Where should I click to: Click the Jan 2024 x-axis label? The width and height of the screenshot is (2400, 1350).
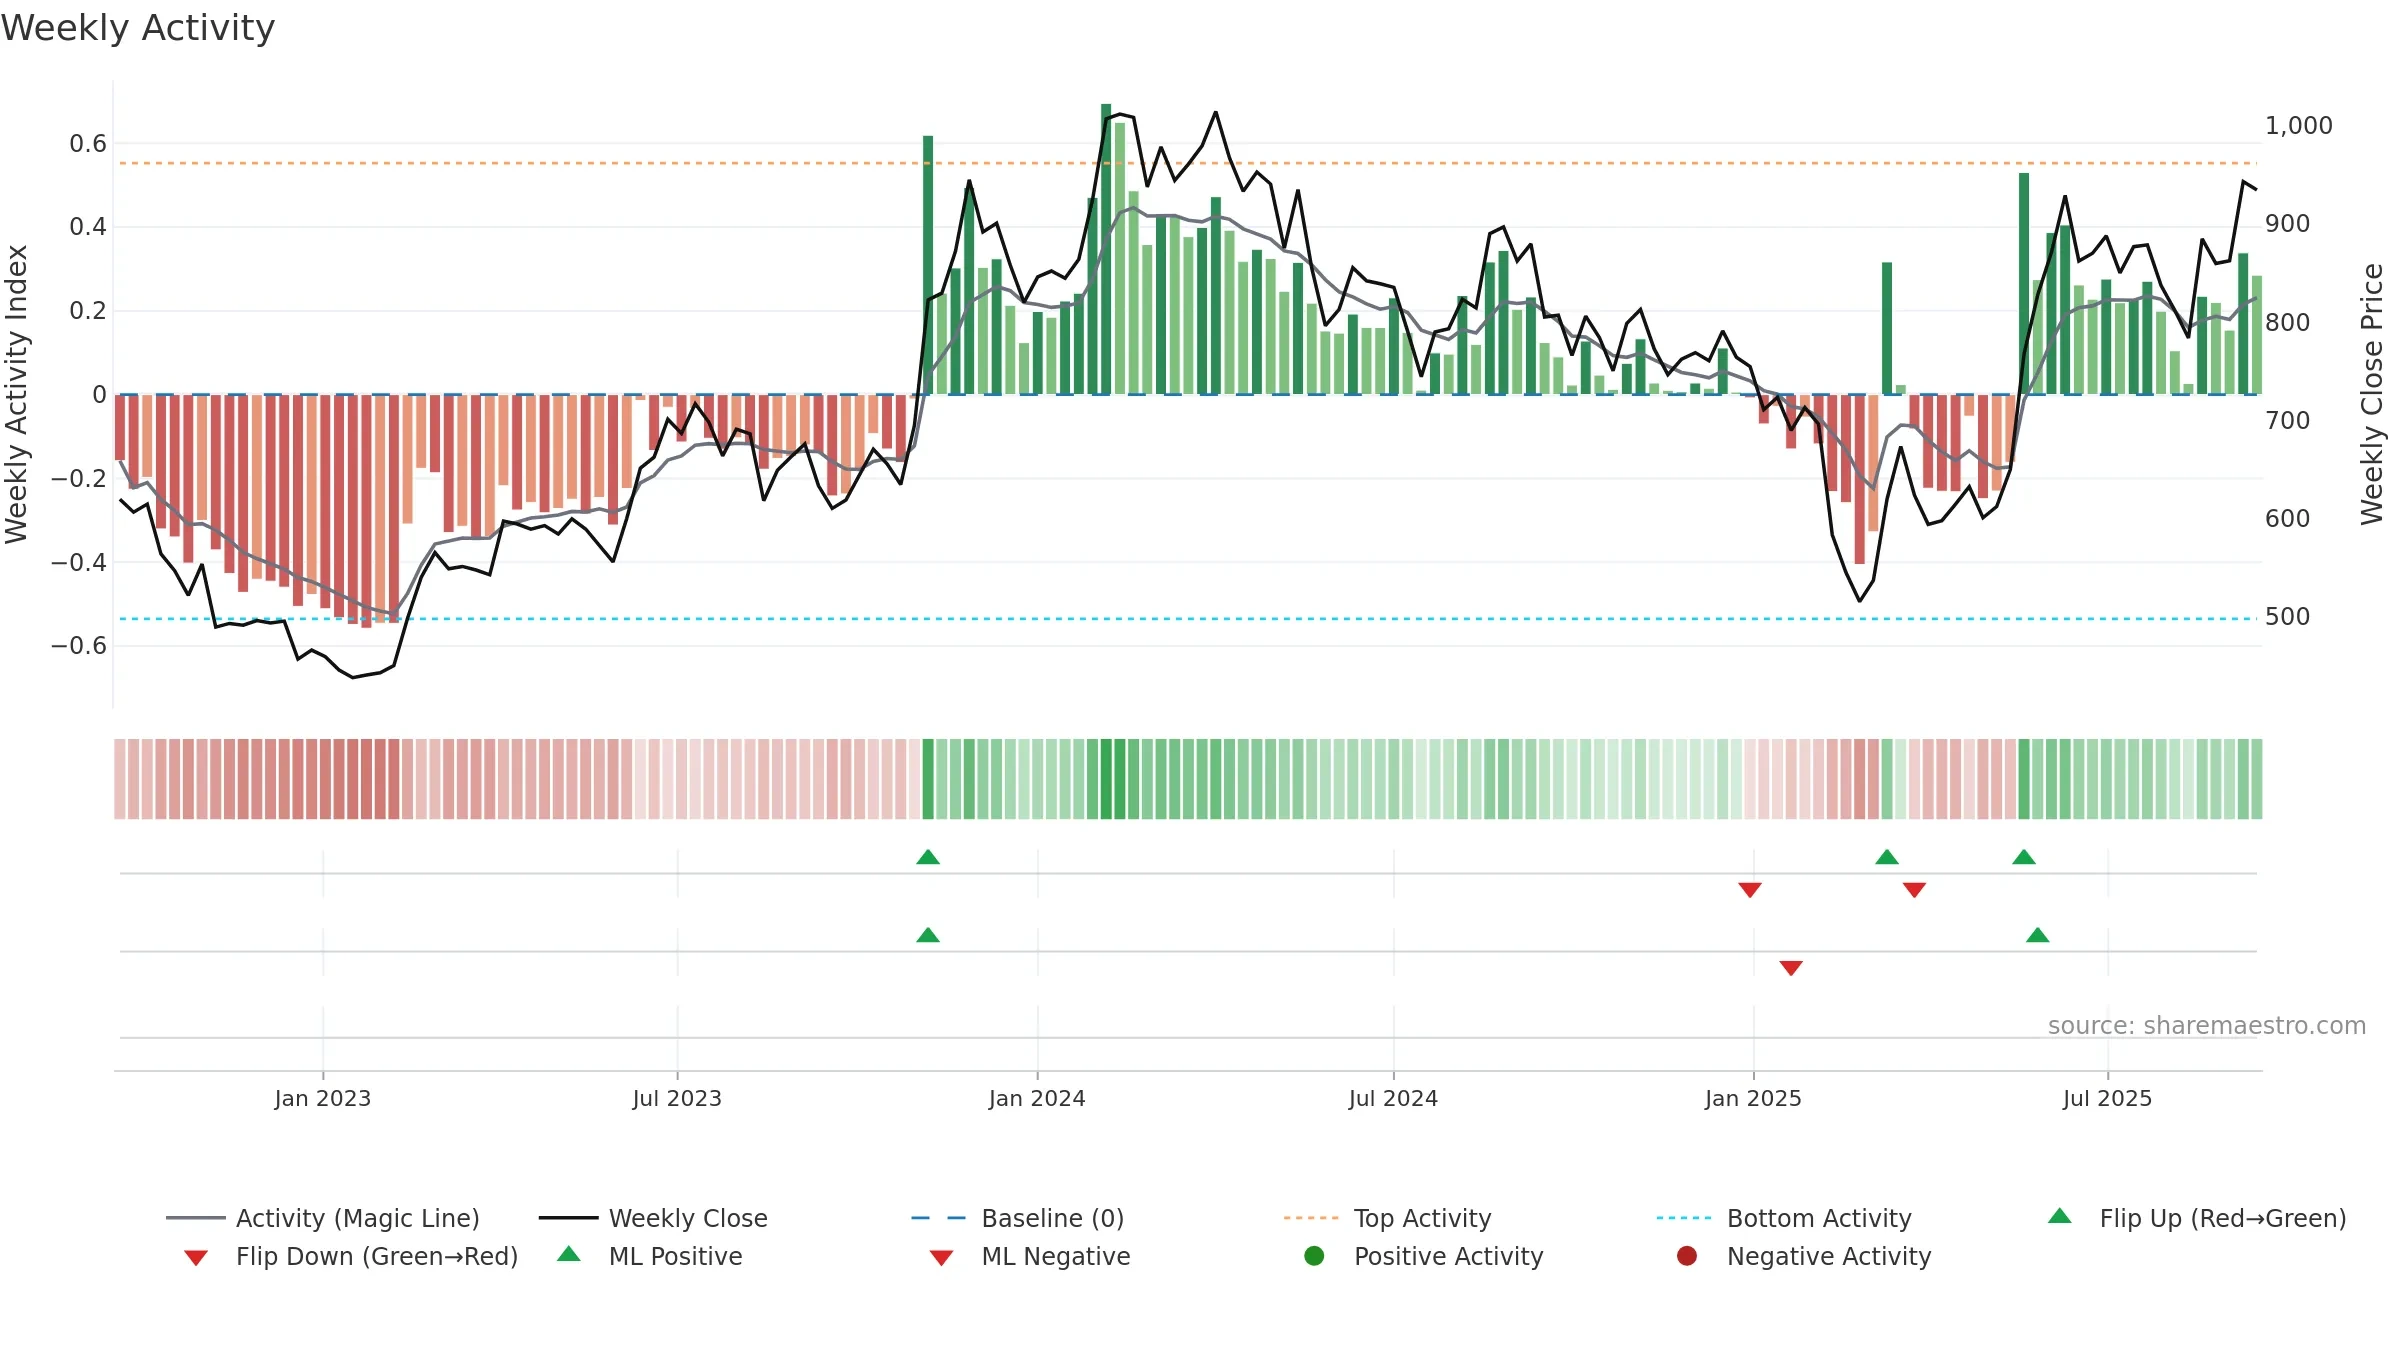(1037, 1098)
